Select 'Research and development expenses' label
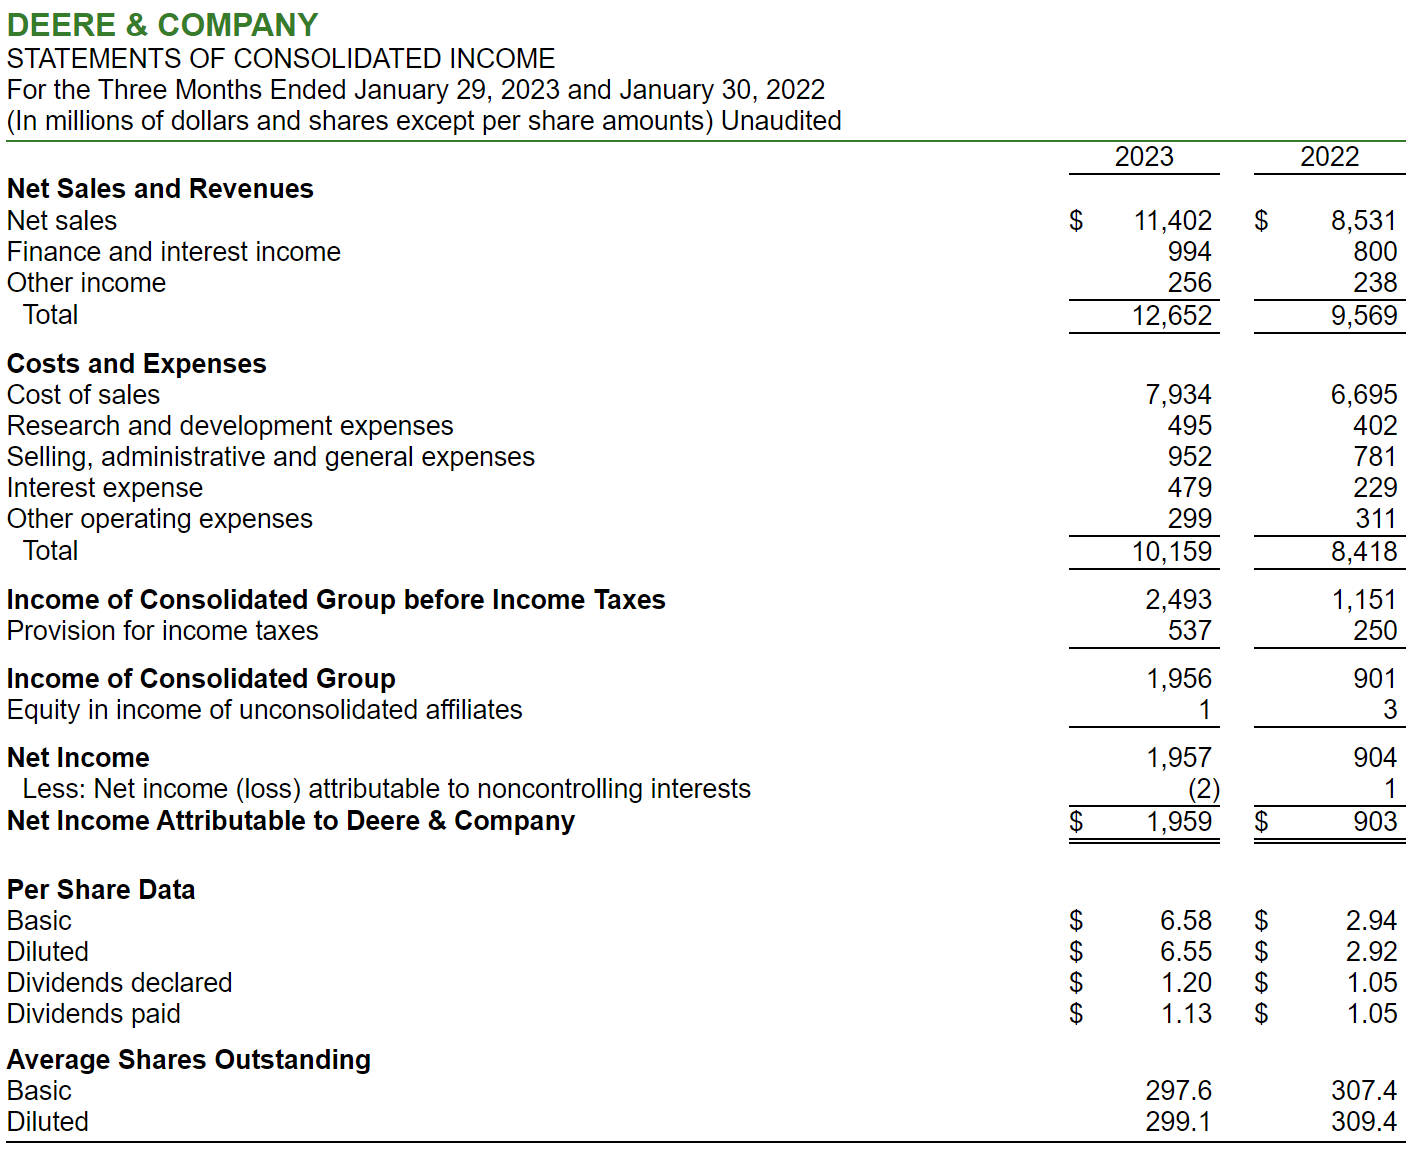Screen dimensions: 1413x1149 [x=230, y=425]
